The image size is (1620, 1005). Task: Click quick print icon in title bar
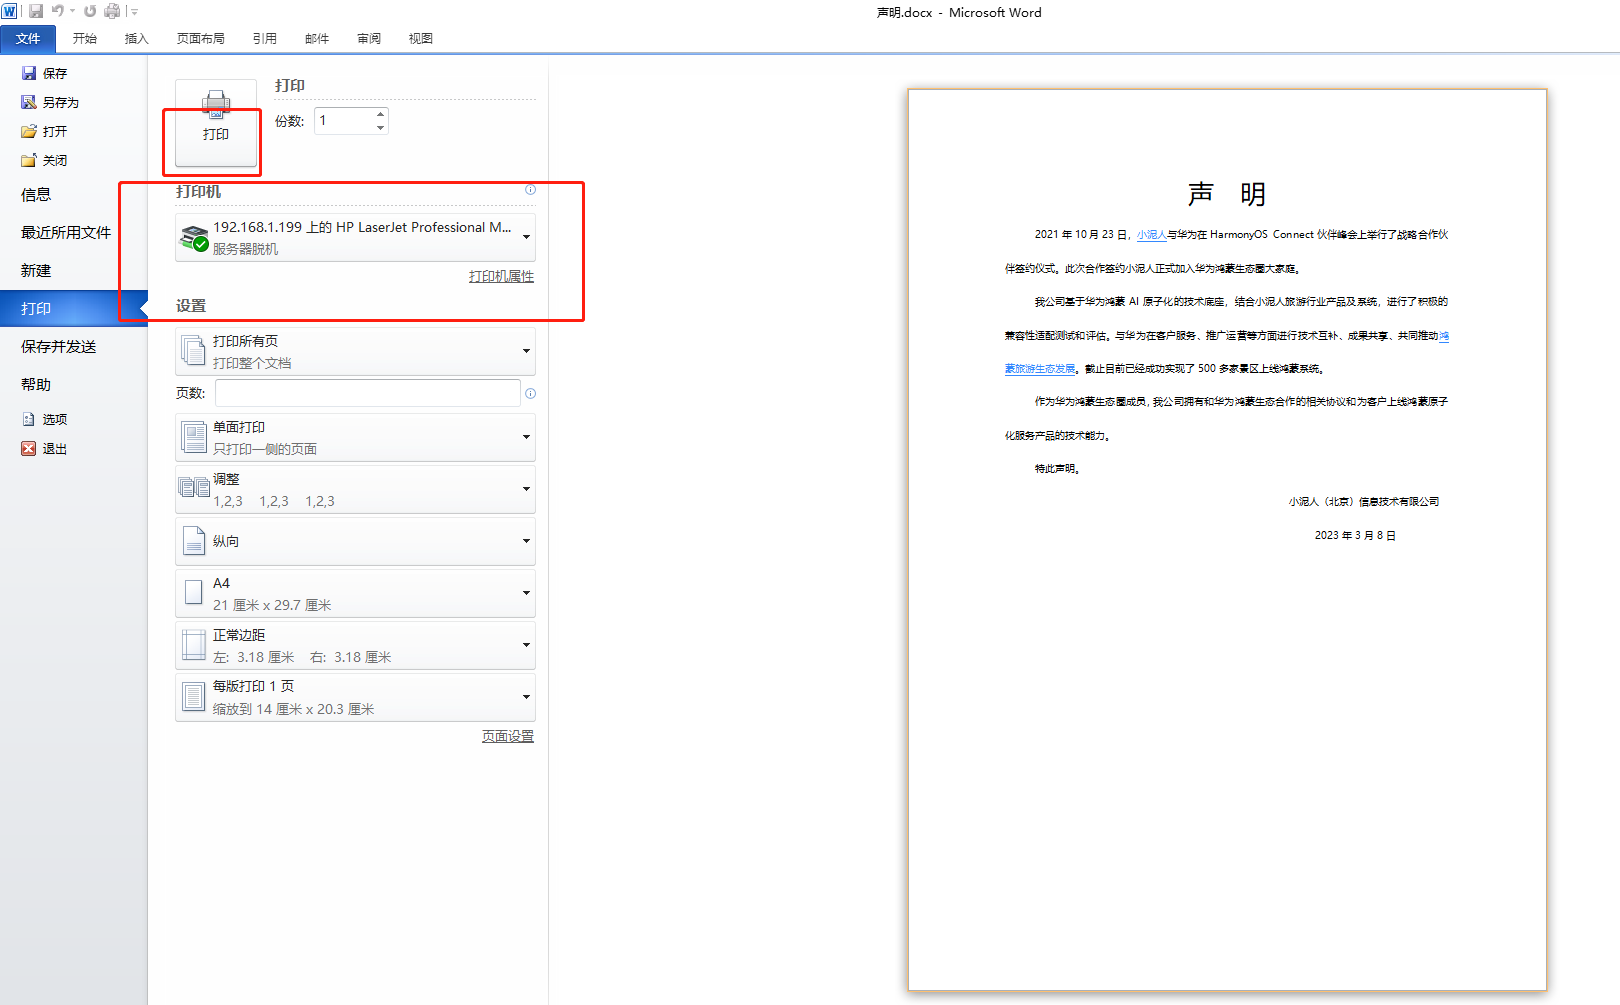point(112,11)
